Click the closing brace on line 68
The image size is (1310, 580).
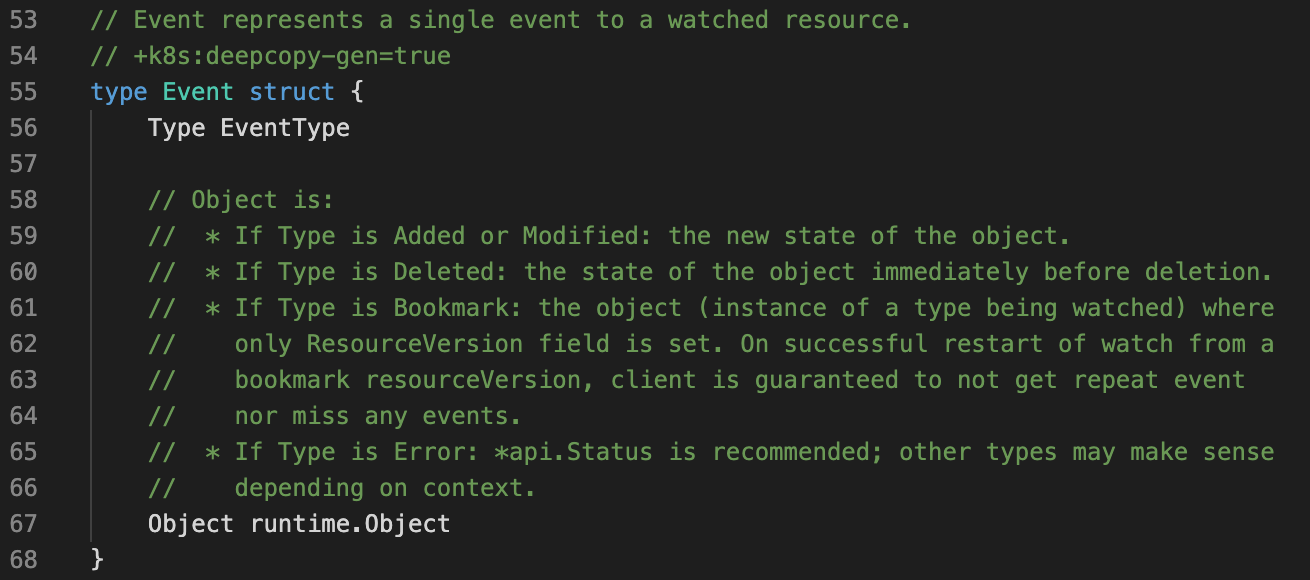tap(97, 560)
